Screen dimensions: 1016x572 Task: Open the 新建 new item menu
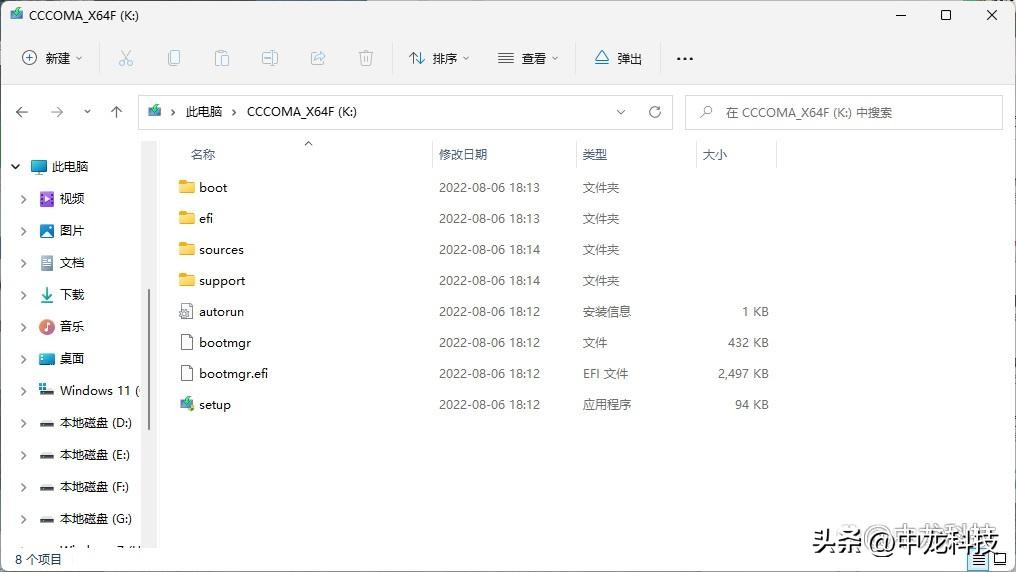click(x=52, y=58)
